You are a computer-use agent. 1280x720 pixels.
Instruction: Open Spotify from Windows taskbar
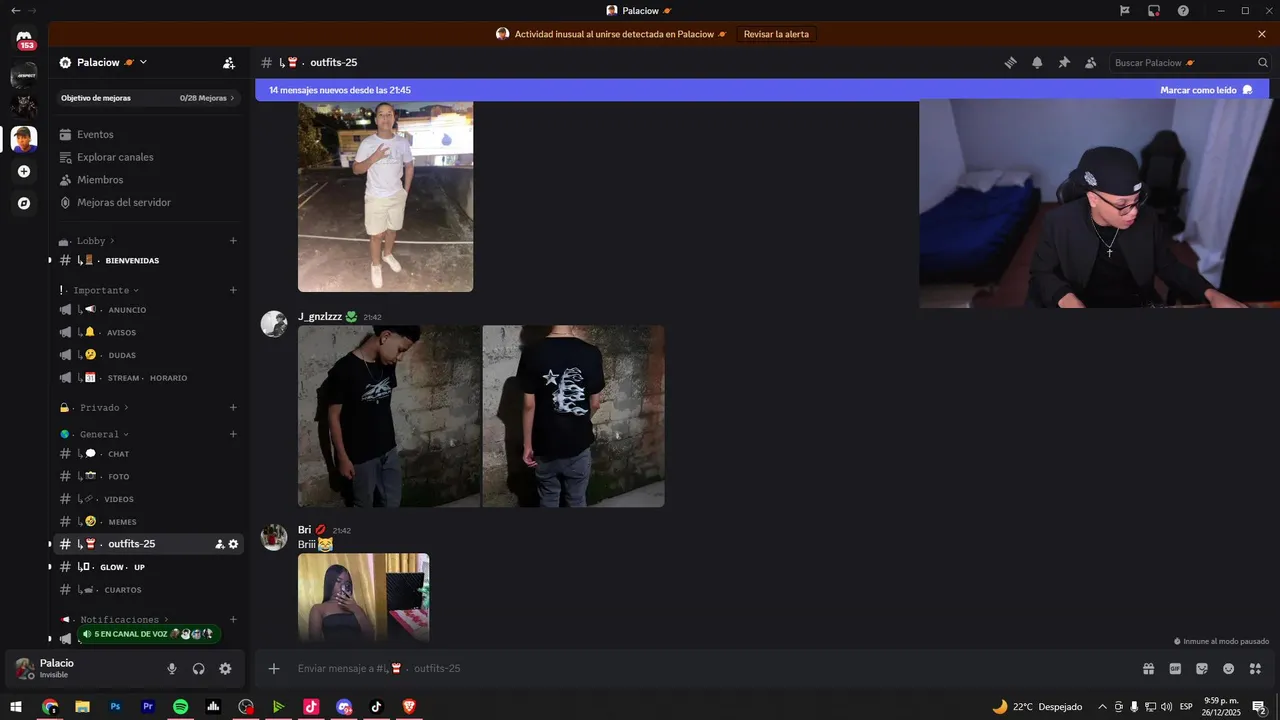pyautogui.click(x=180, y=707)
